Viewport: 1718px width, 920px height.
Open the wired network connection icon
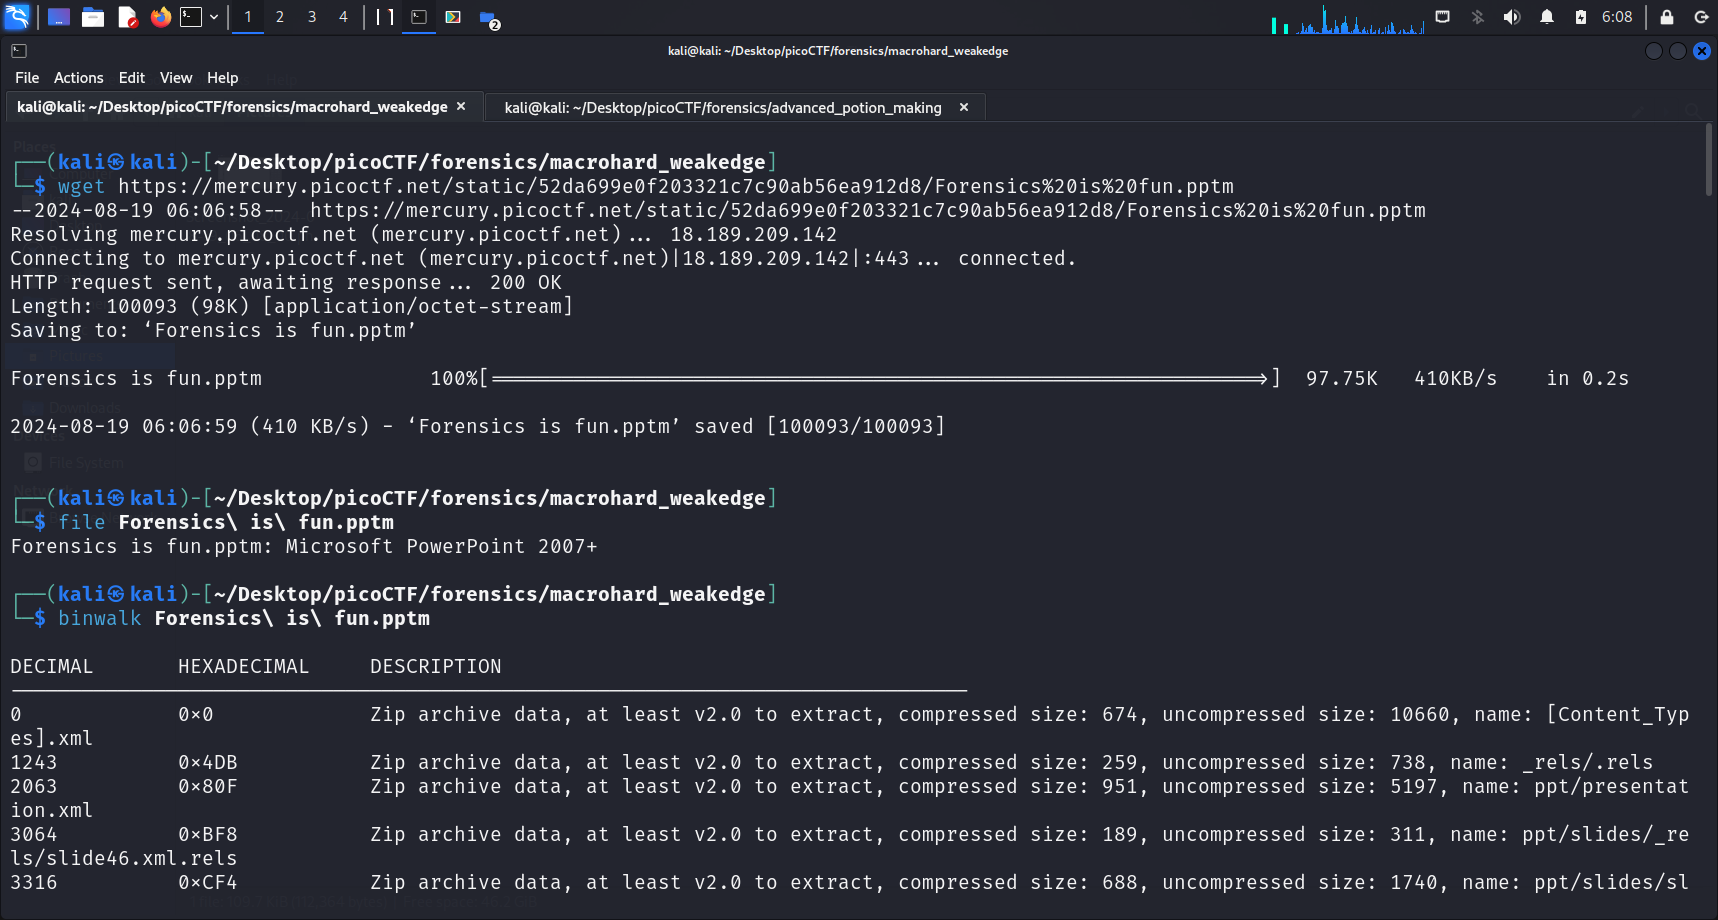click(1442, 17)
